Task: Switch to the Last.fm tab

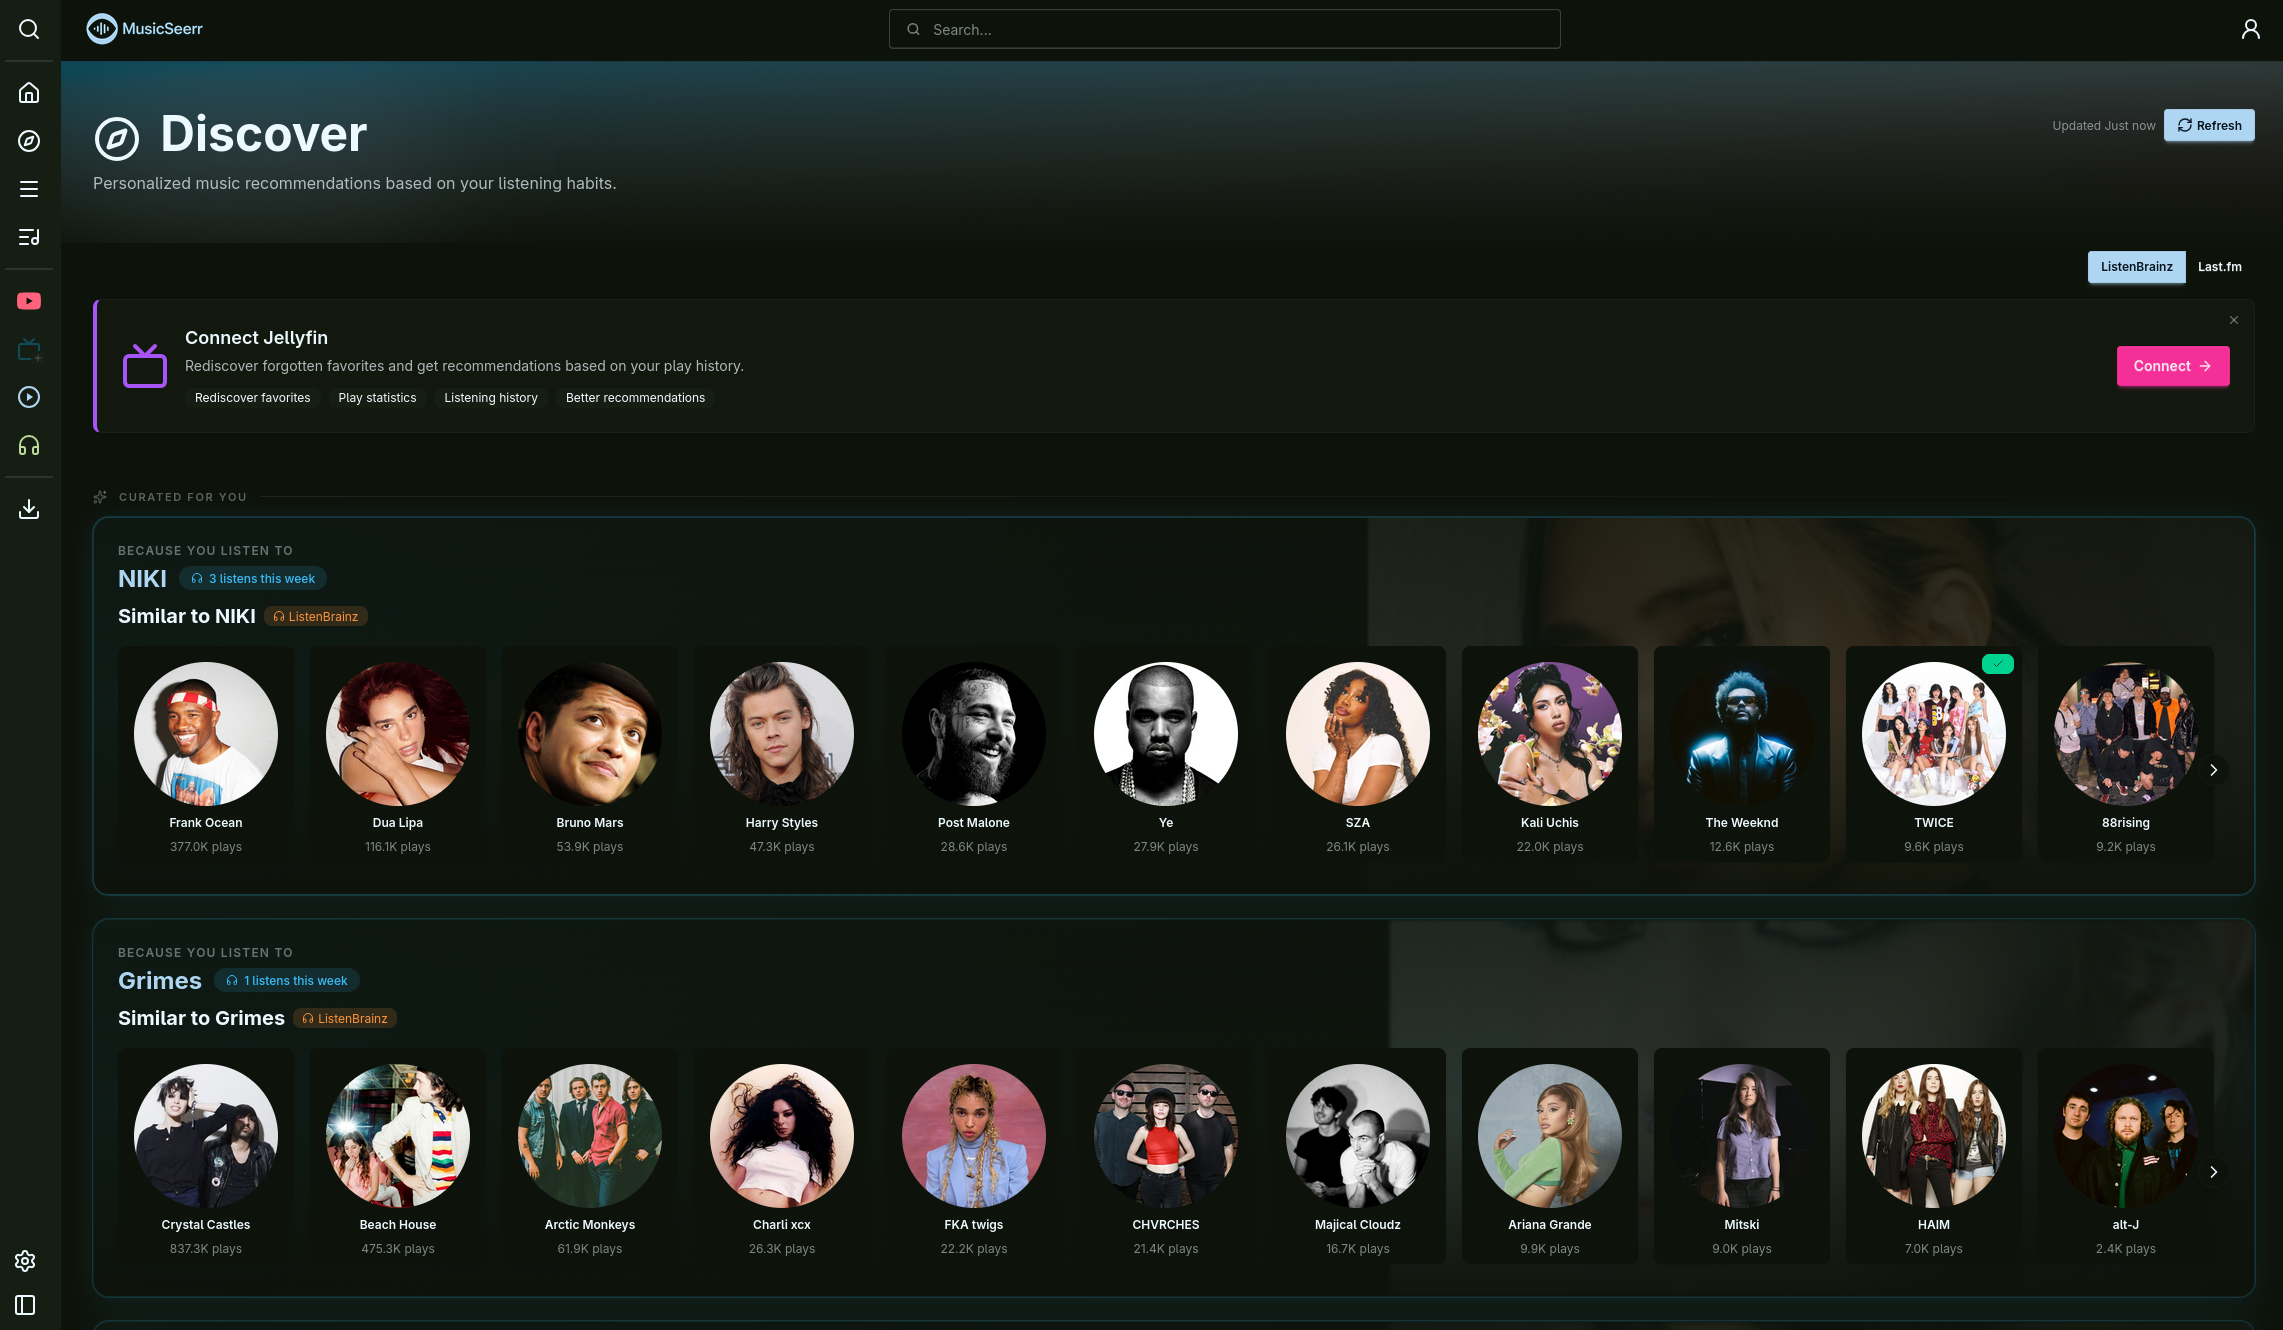Action: coord(2219,267)
